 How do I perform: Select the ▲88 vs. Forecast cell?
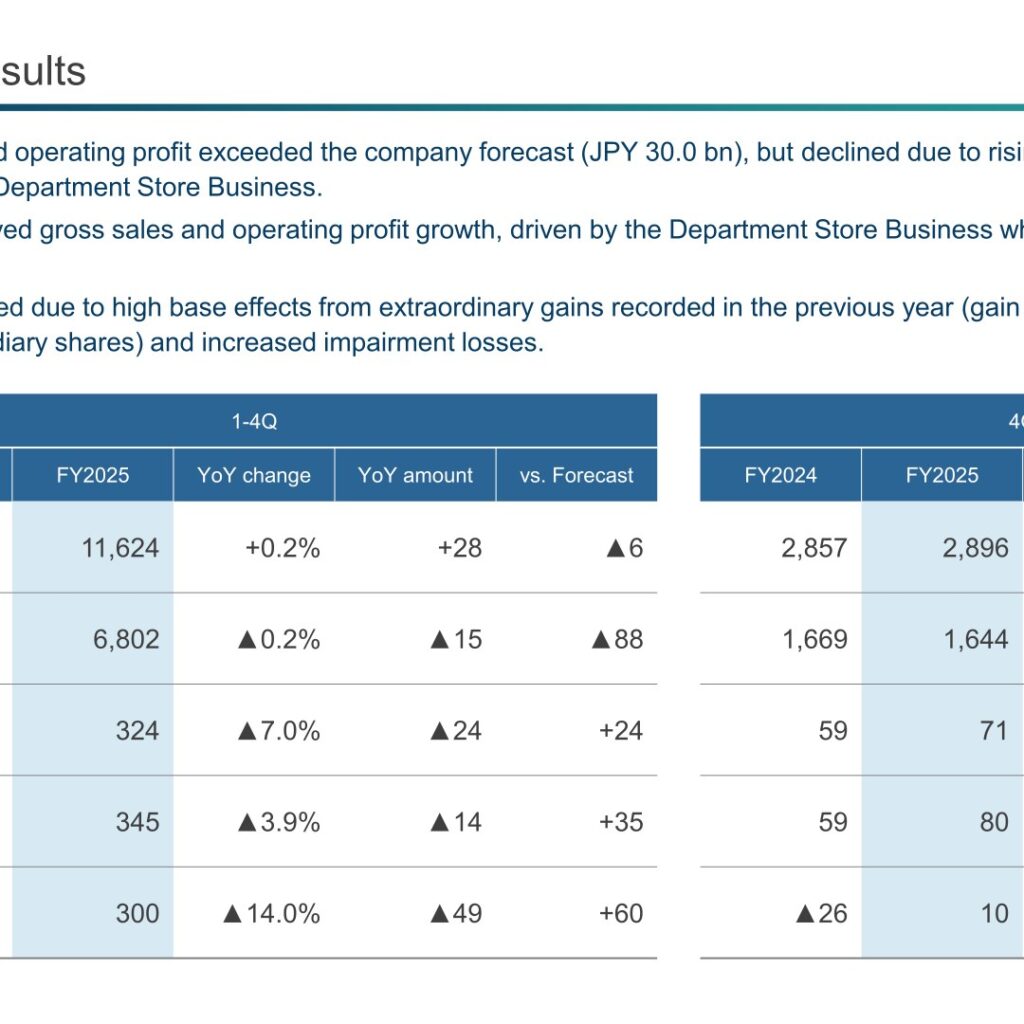617,639
